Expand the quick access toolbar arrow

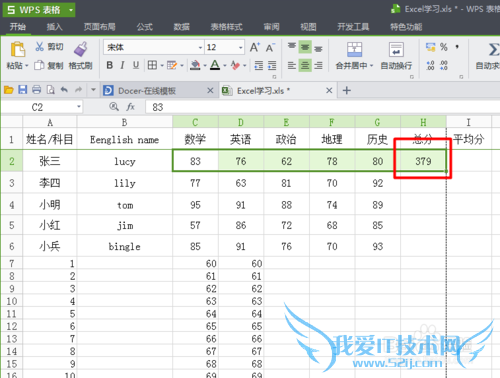pyautogui.click(x=93, y=90)
